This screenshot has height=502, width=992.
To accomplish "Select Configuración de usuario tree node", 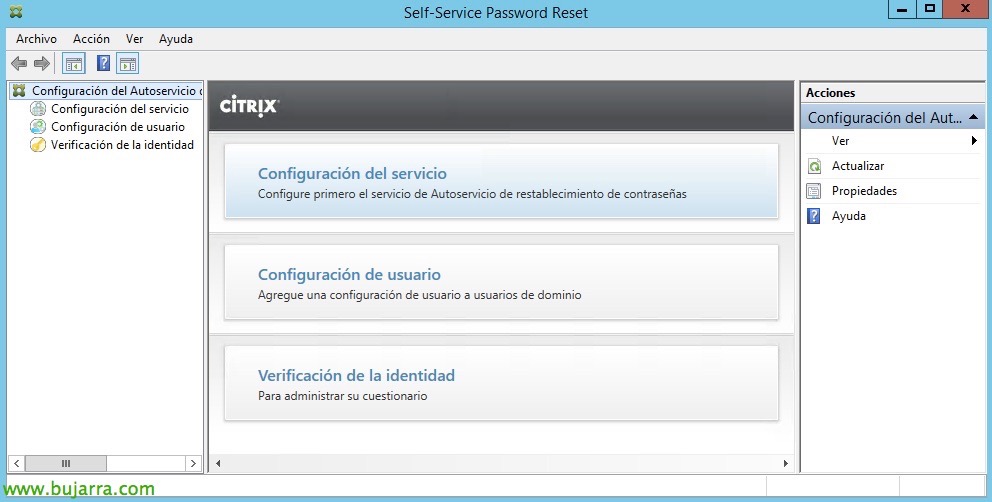I will pos(118,127).
